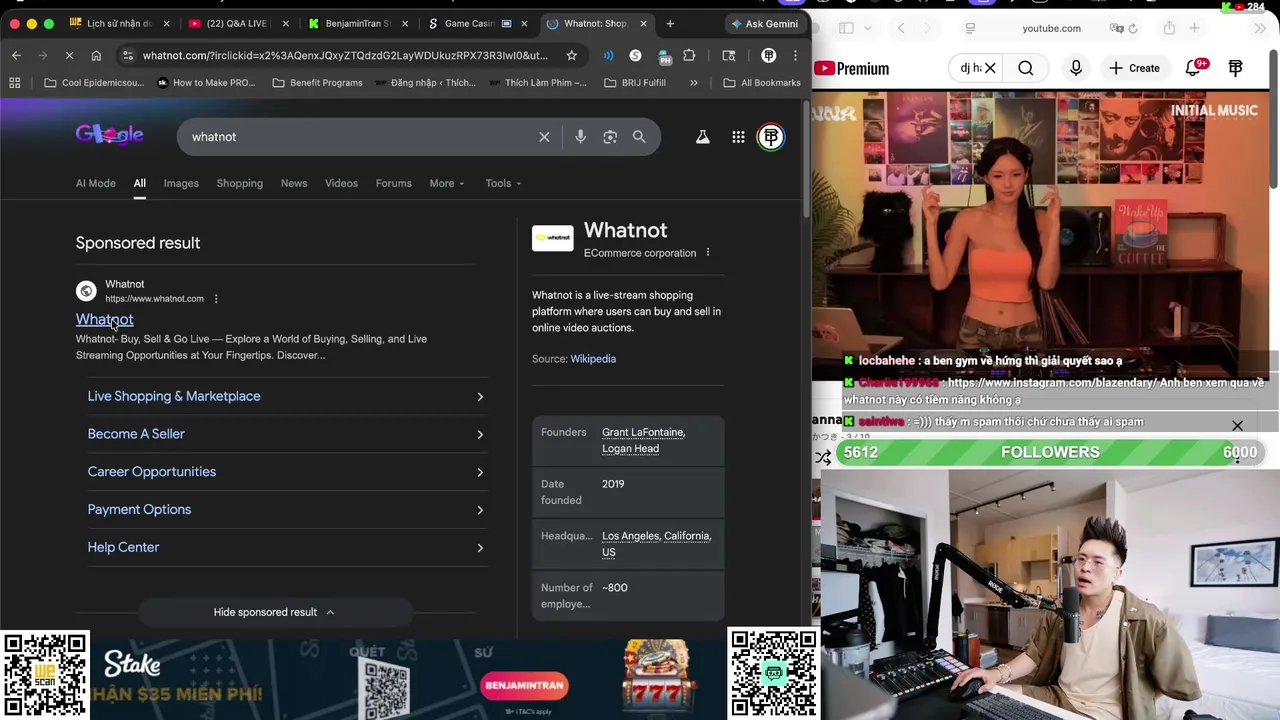Open YouTube notifications bell
This screenshot has width=1280, height=720.
click(1194, 68)
